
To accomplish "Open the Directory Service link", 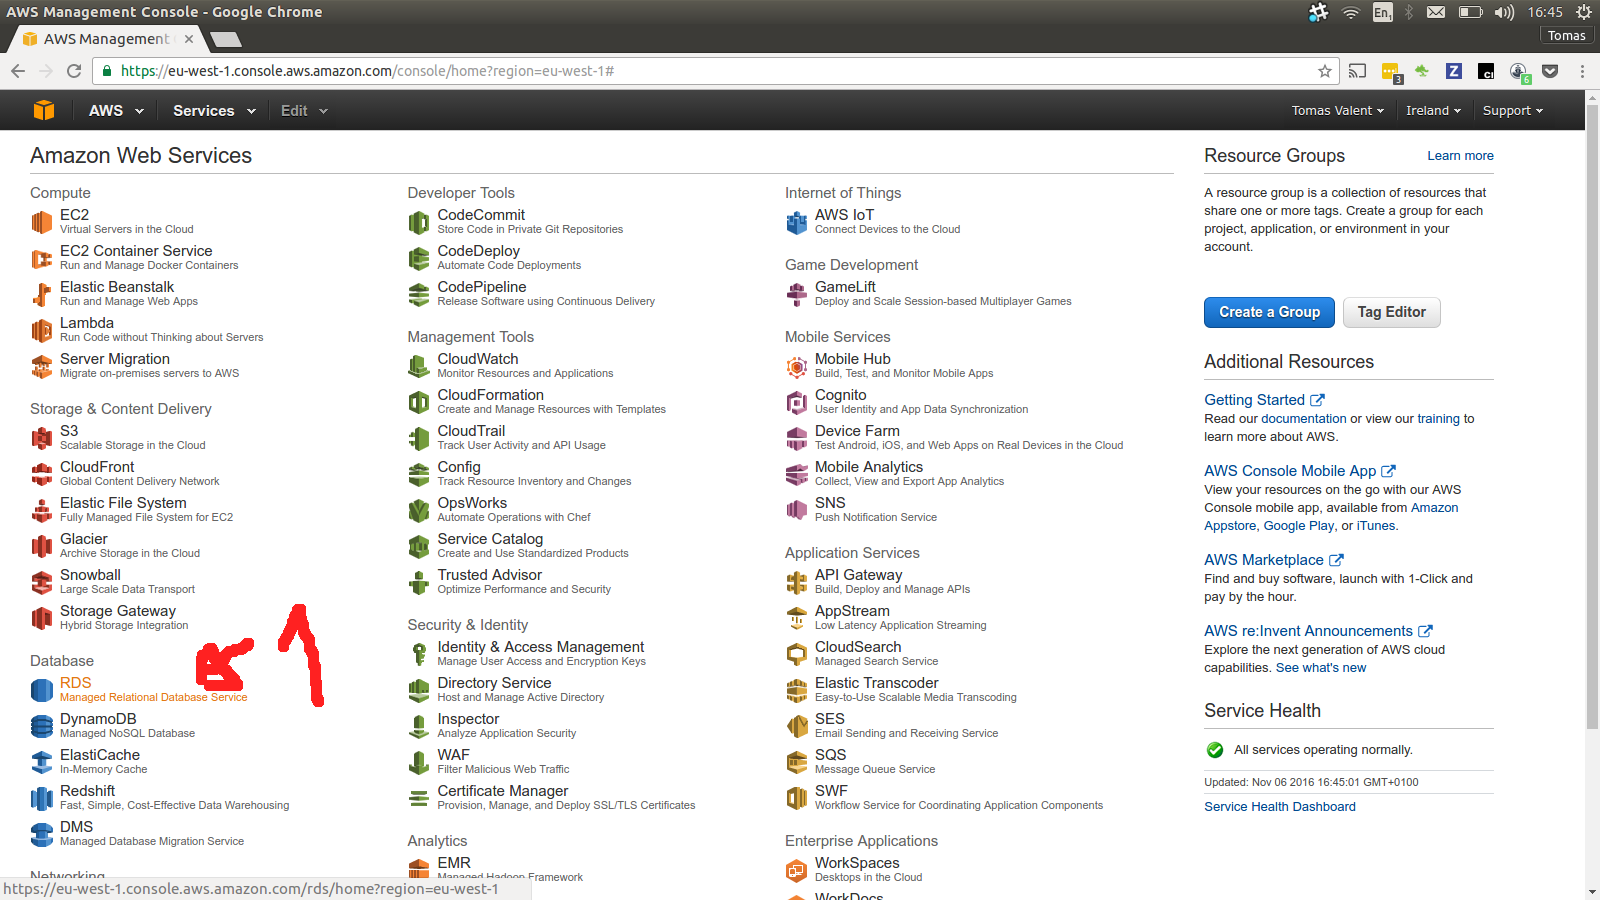I will coord(494,683).
